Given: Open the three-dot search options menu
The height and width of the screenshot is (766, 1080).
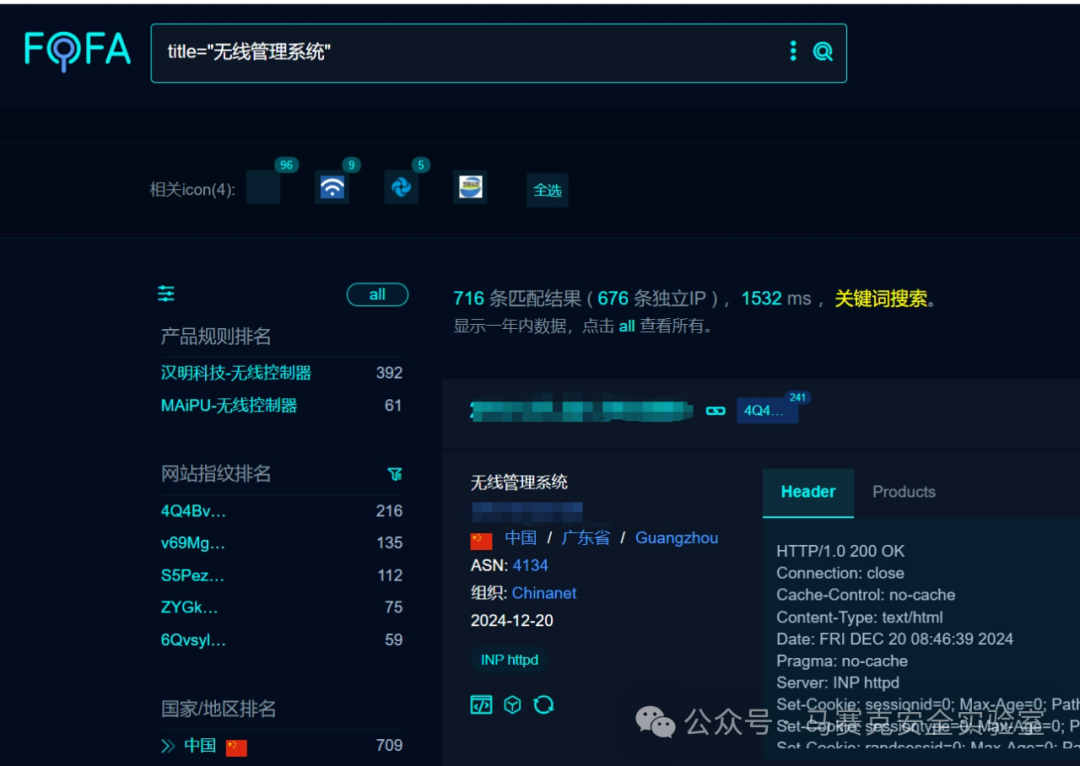Looking at the screenshot, I should [x=793, y=51].
